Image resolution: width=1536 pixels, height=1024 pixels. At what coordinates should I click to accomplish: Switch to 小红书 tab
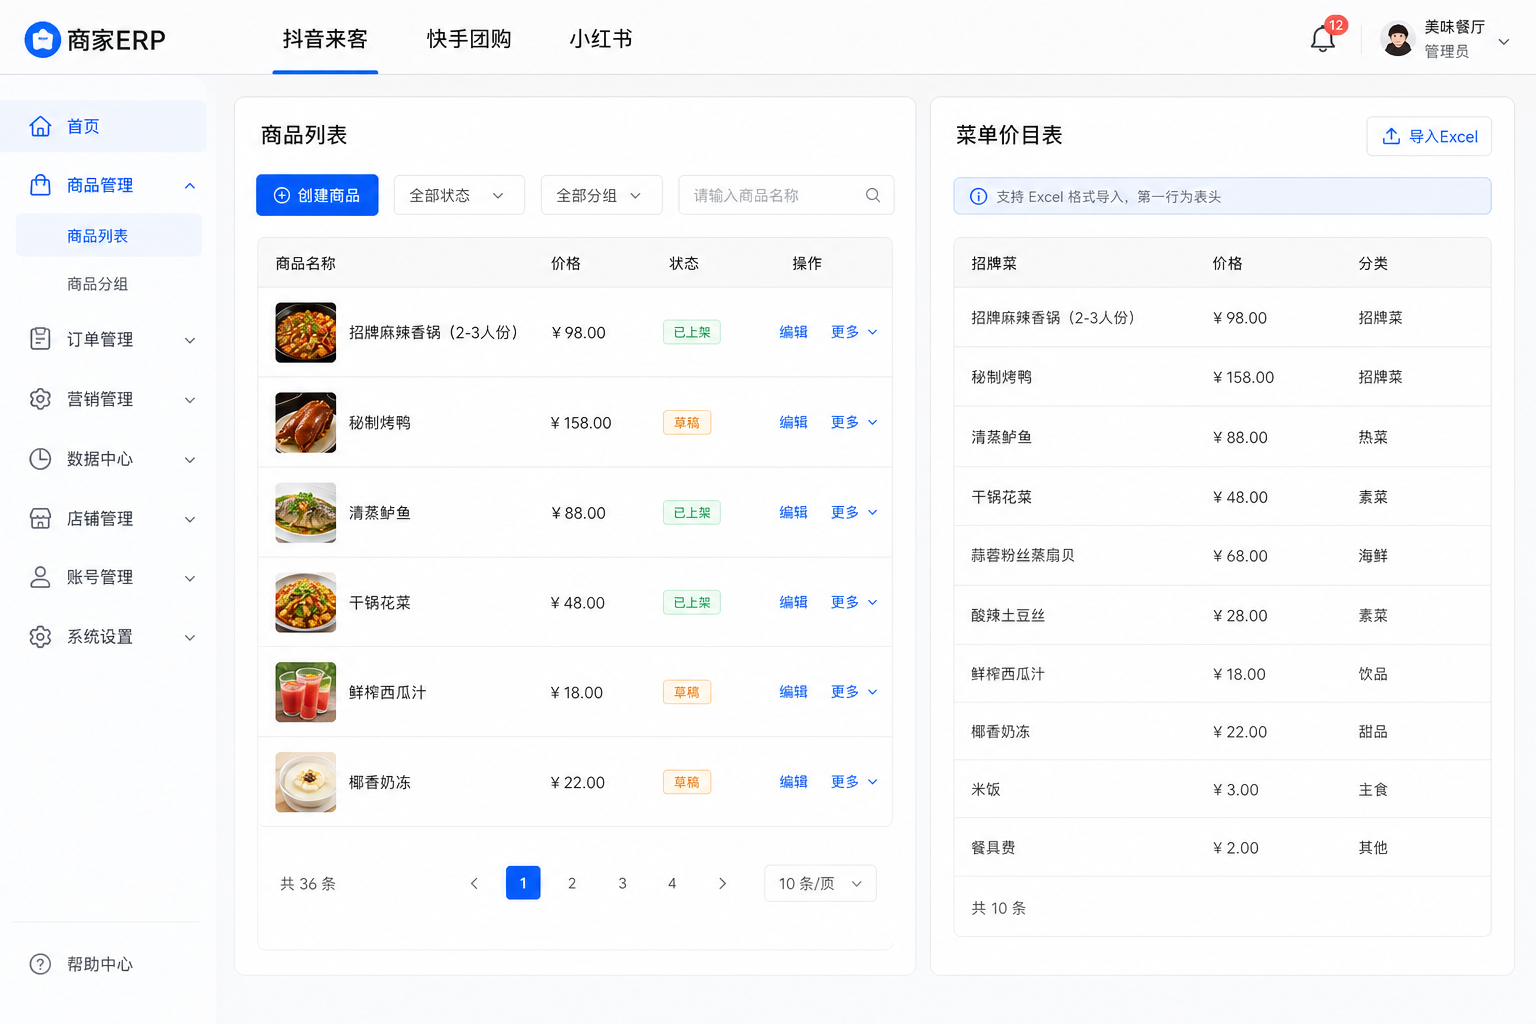tap(601, 39)
